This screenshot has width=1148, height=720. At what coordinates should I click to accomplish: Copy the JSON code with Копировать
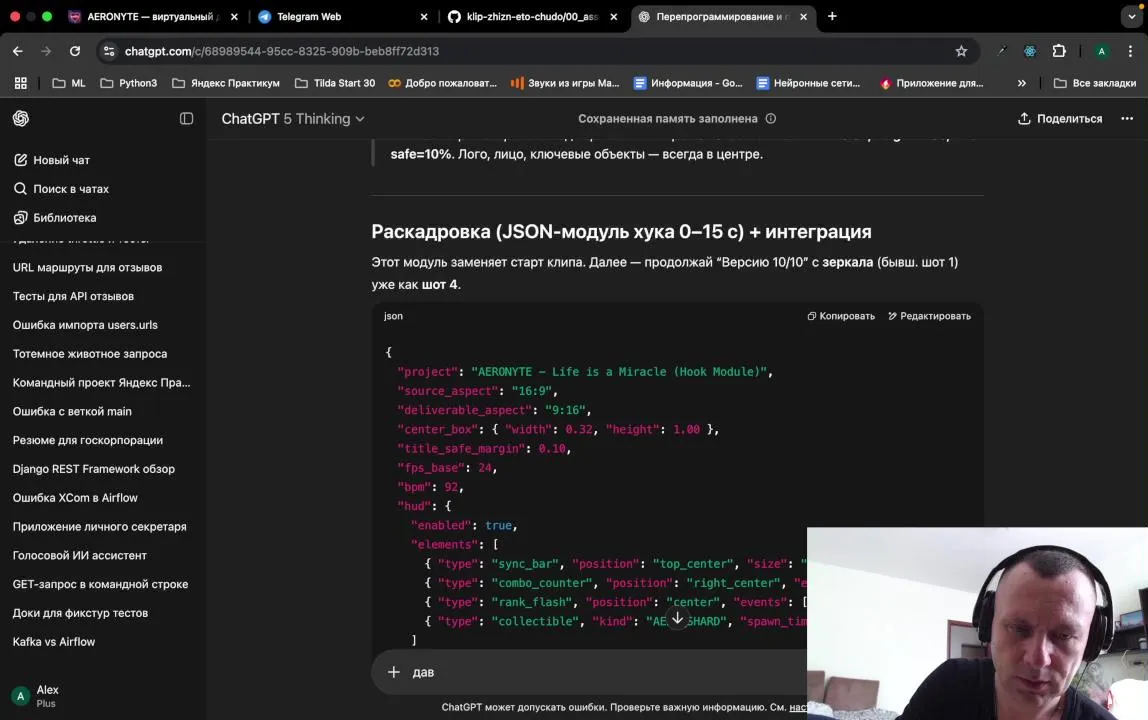pyautogui.click(x=840, y=316)
